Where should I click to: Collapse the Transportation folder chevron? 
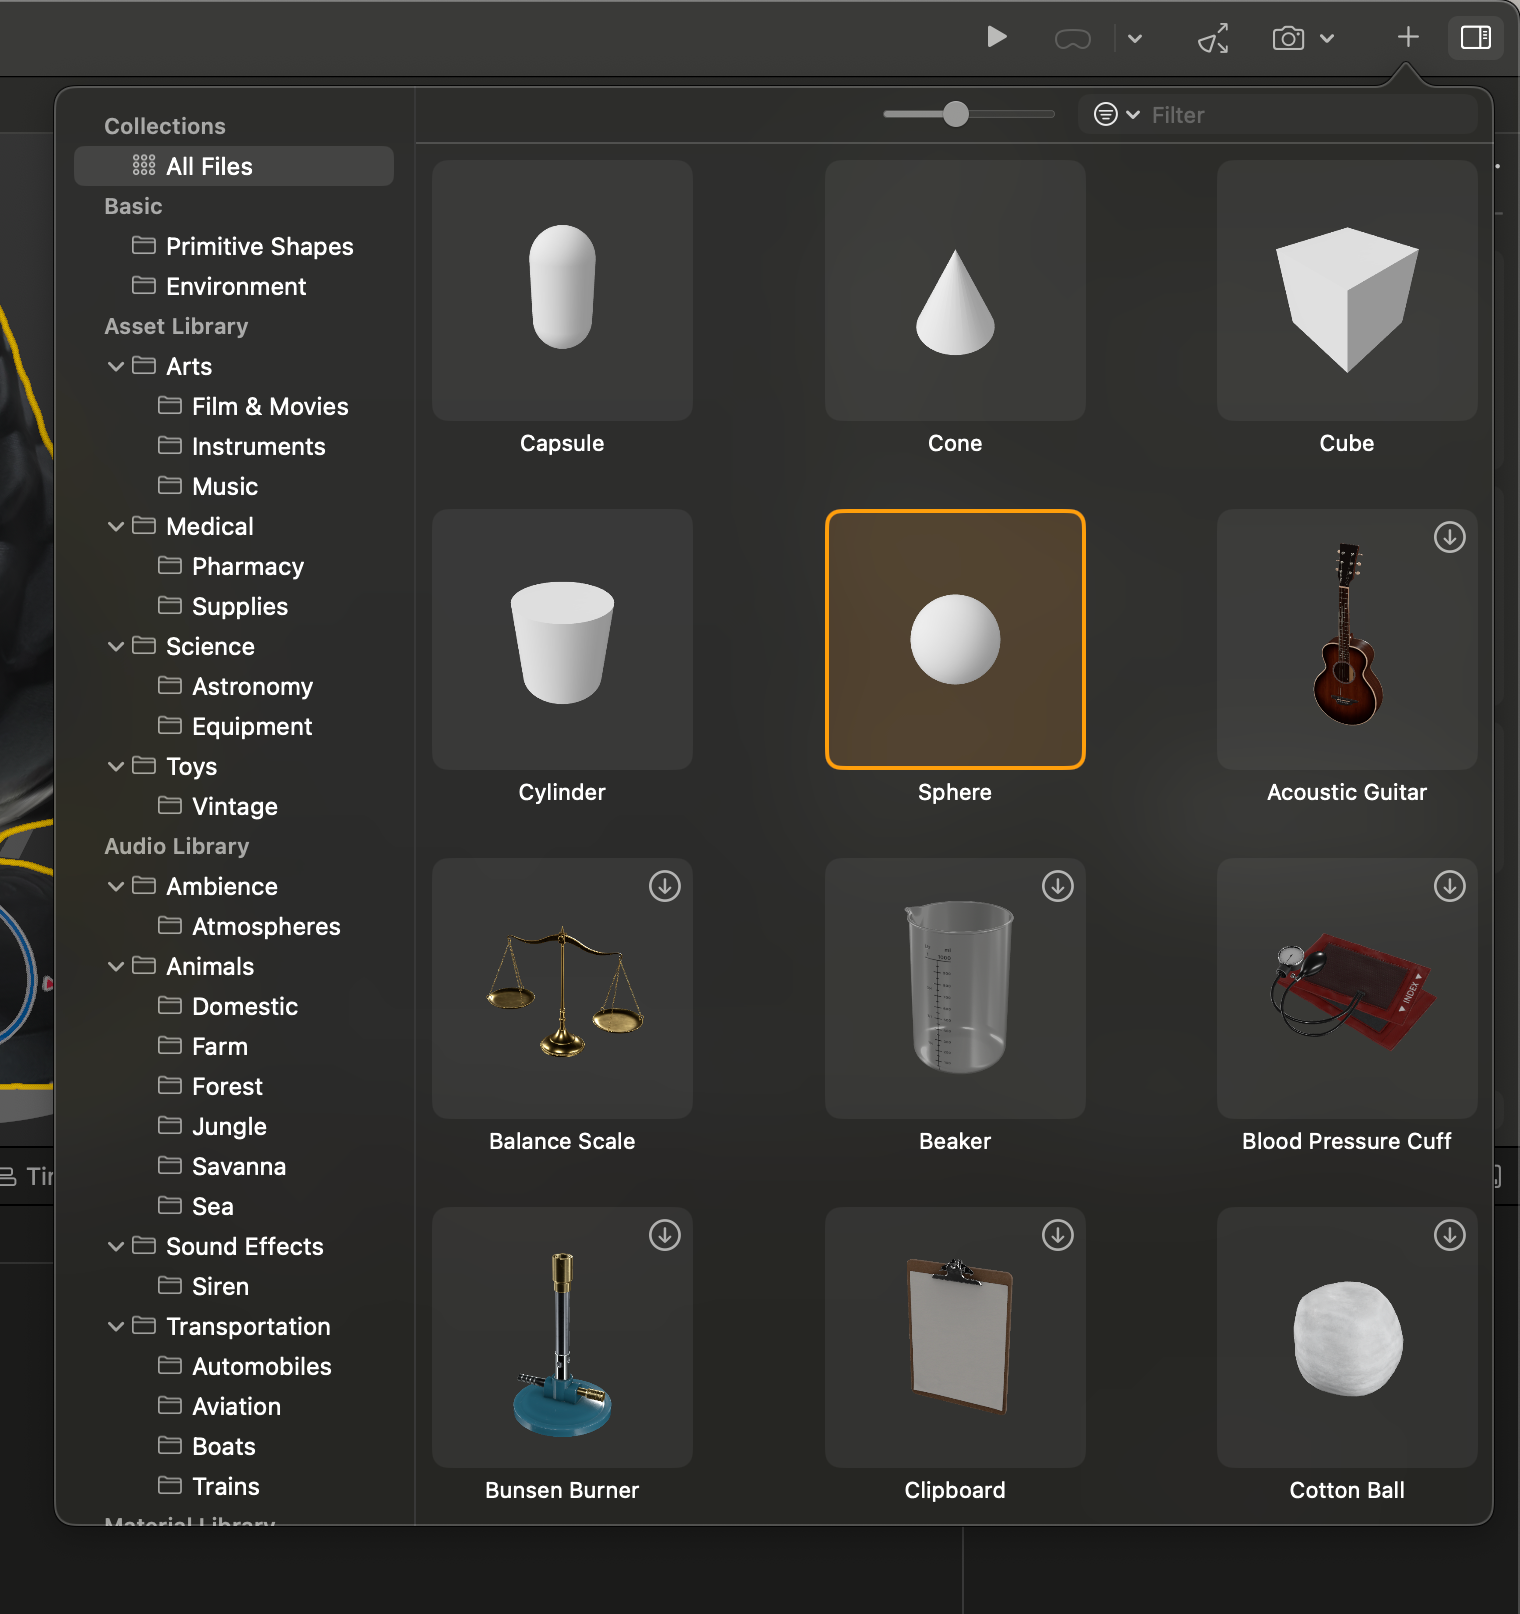coord(116,1326)
